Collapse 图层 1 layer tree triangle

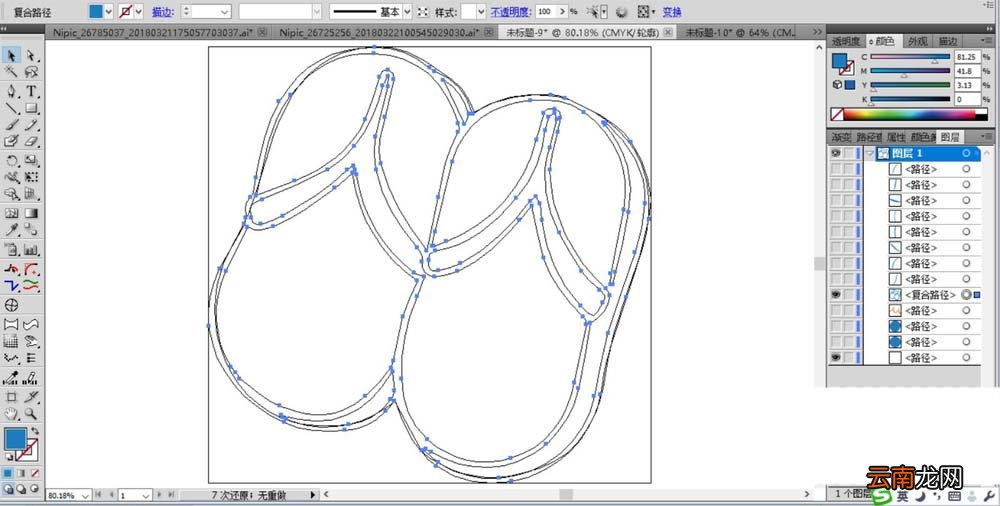click(869, 153)
